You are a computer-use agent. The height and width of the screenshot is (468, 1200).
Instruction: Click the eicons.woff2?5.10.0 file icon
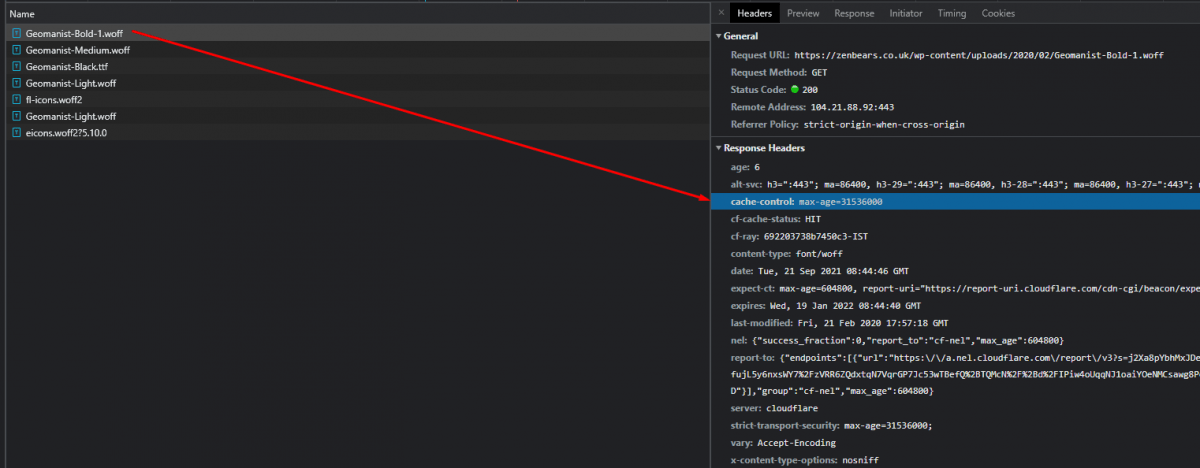17,132
